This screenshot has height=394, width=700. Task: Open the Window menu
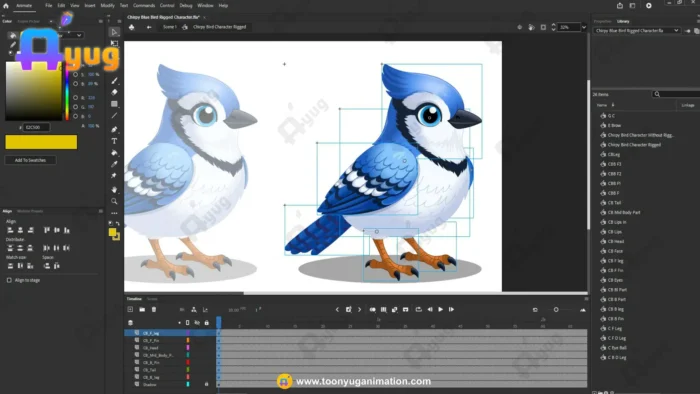[x=205, y=6]
